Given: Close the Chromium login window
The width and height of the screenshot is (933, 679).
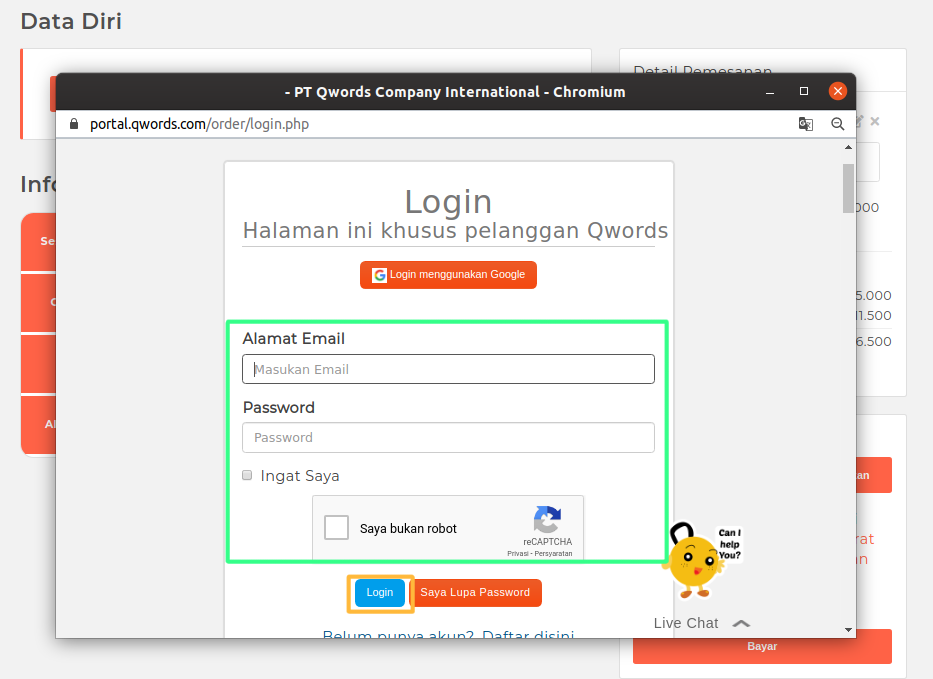Looking at the screenshot, I should click(838, 91).
